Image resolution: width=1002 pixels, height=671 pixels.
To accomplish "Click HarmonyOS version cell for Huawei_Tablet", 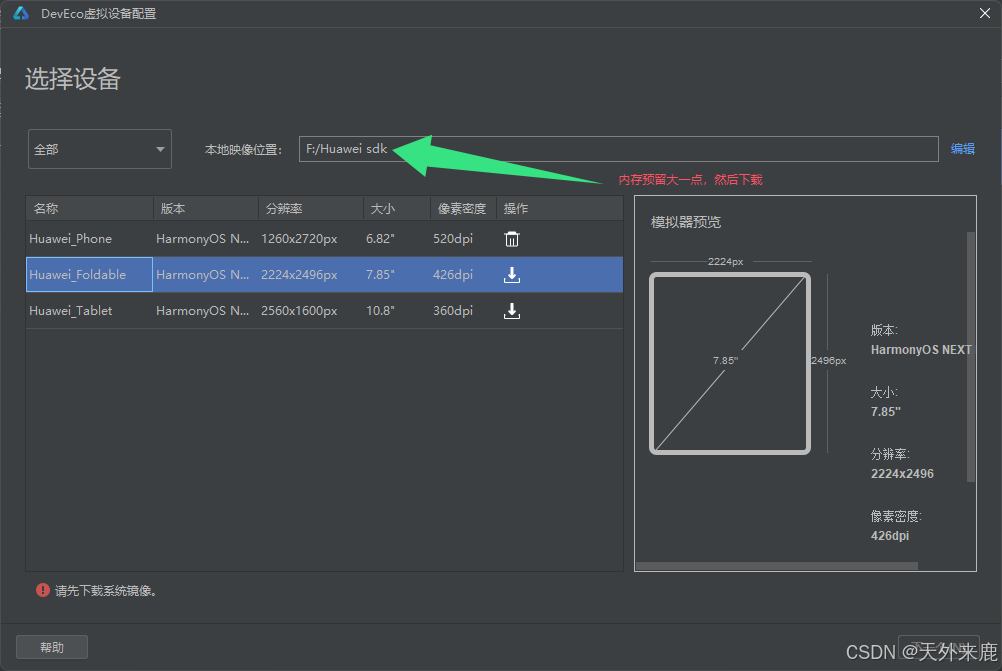I will [x=203, y=311].
